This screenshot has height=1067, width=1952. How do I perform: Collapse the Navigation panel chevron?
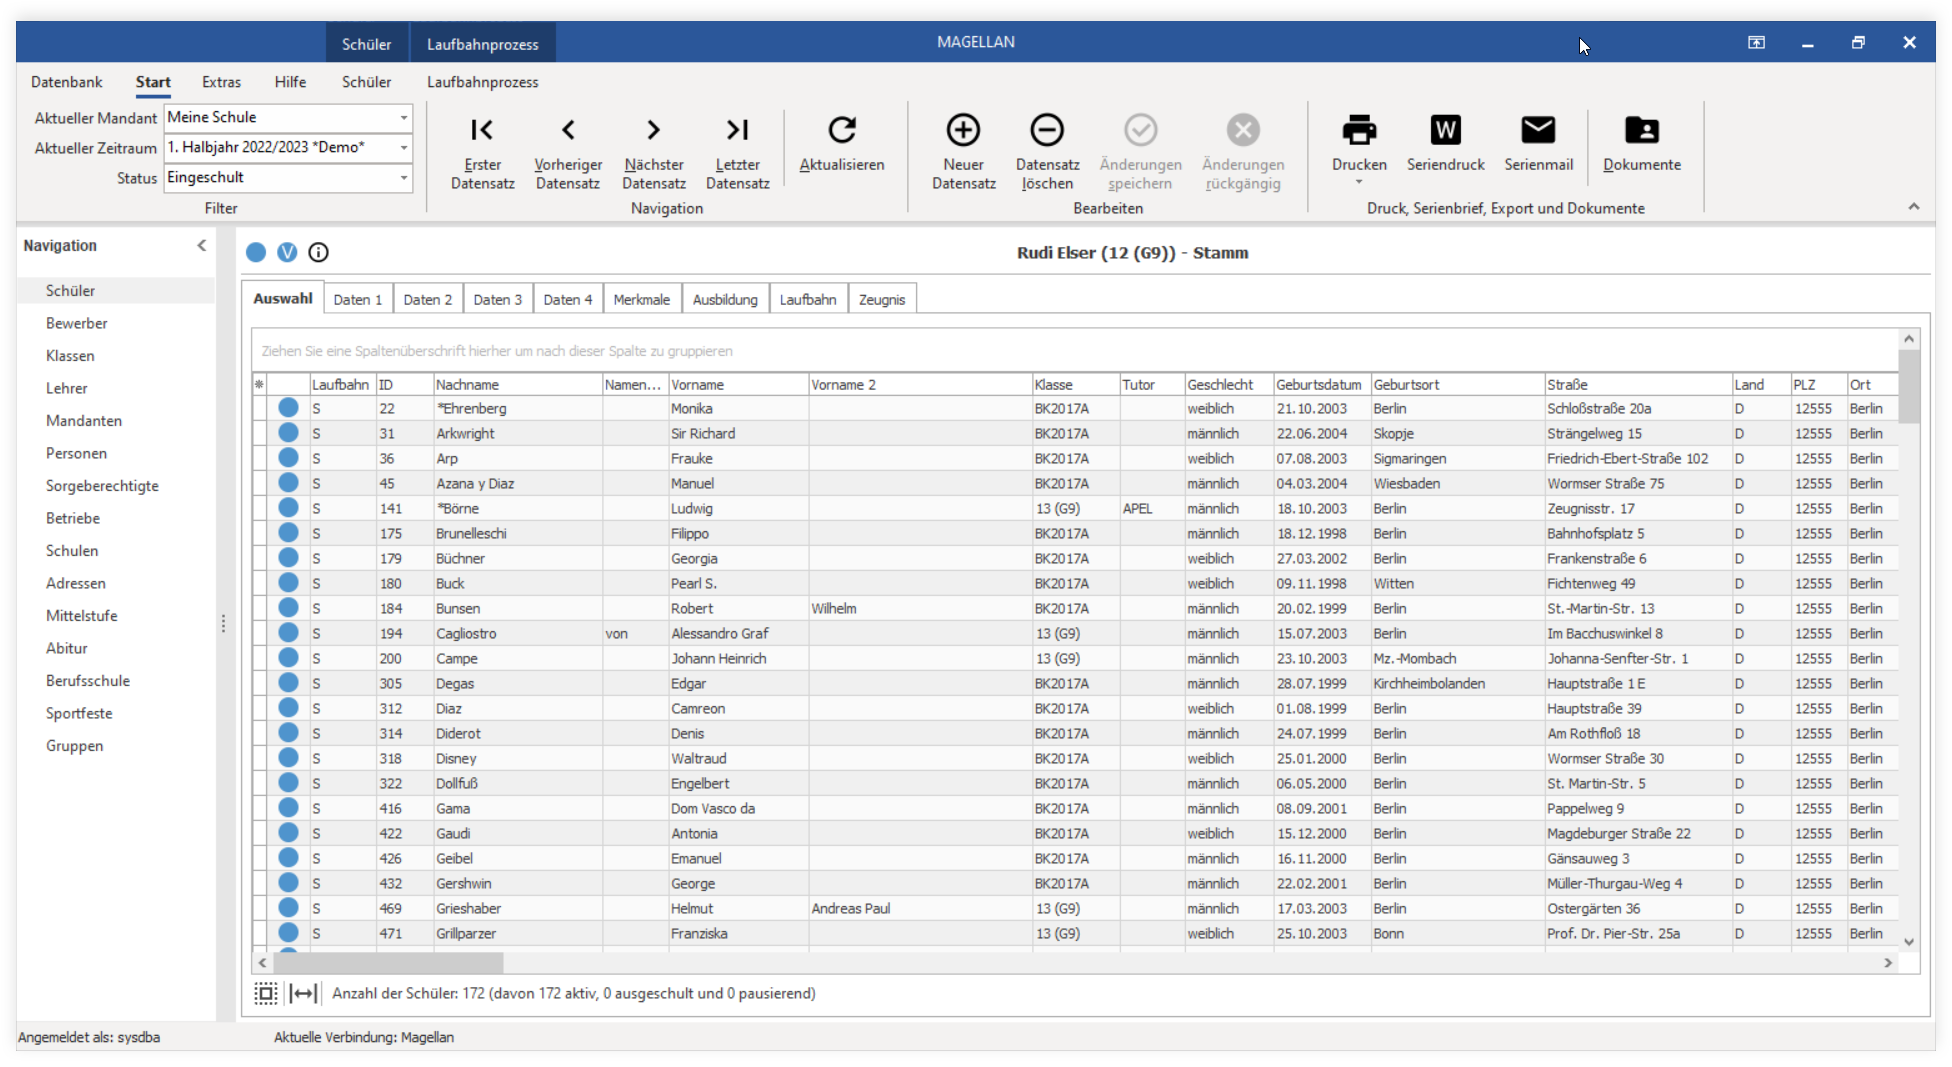[202, 245]
